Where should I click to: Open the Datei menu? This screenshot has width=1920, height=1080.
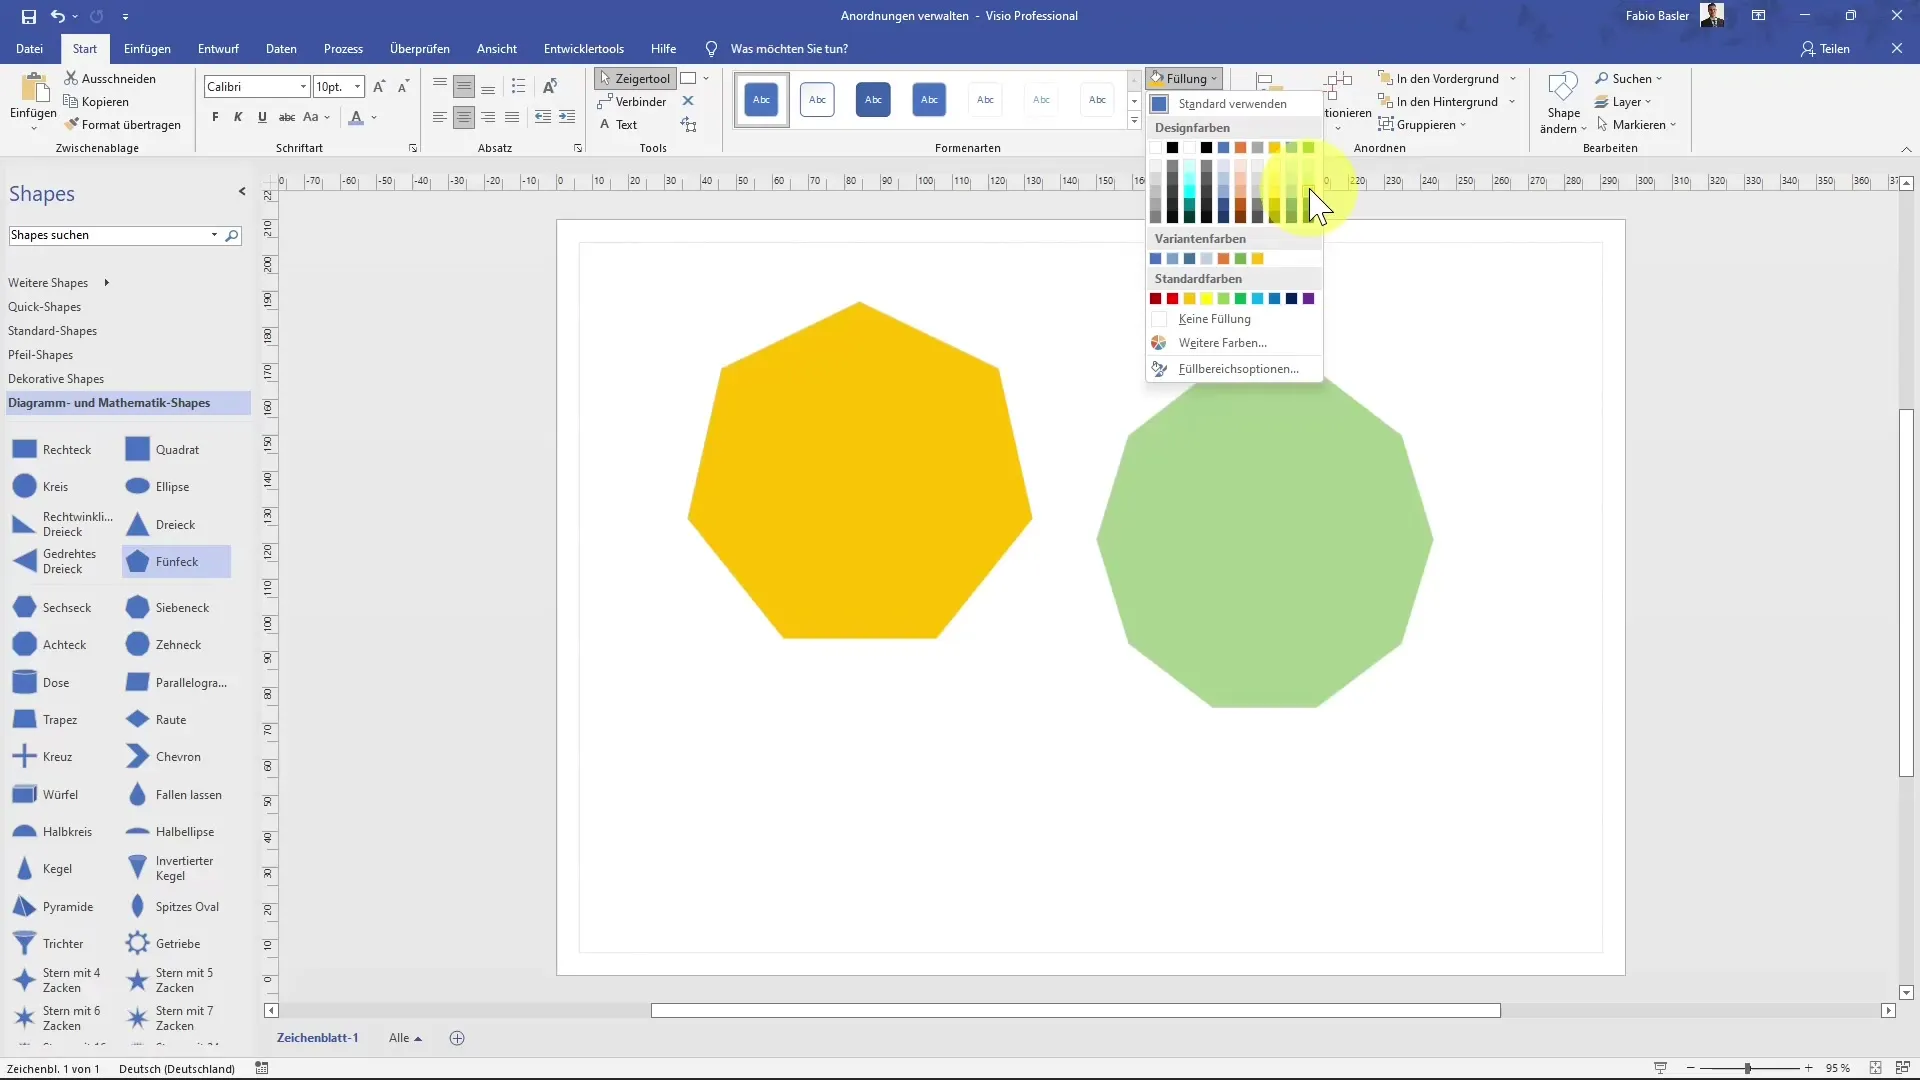tap(29, 48)
